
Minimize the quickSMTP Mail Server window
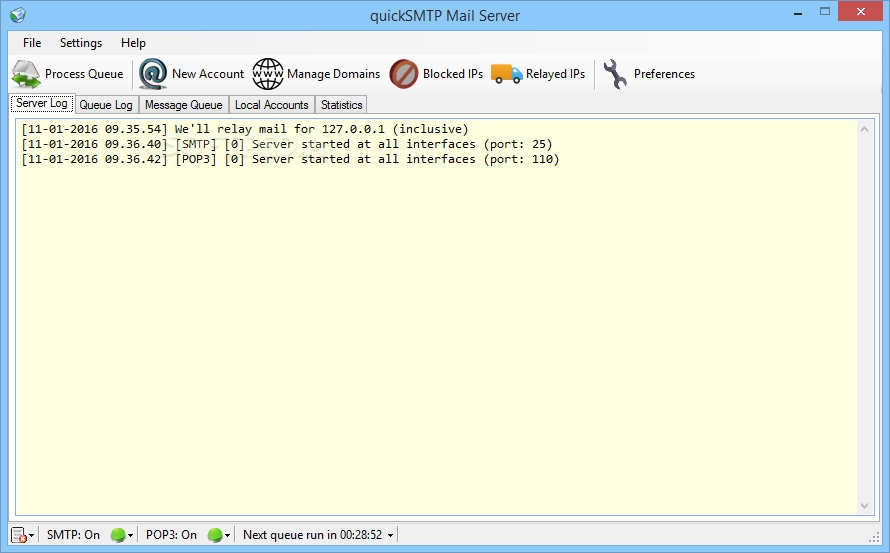pyautogui.click(x=798, y=12)
